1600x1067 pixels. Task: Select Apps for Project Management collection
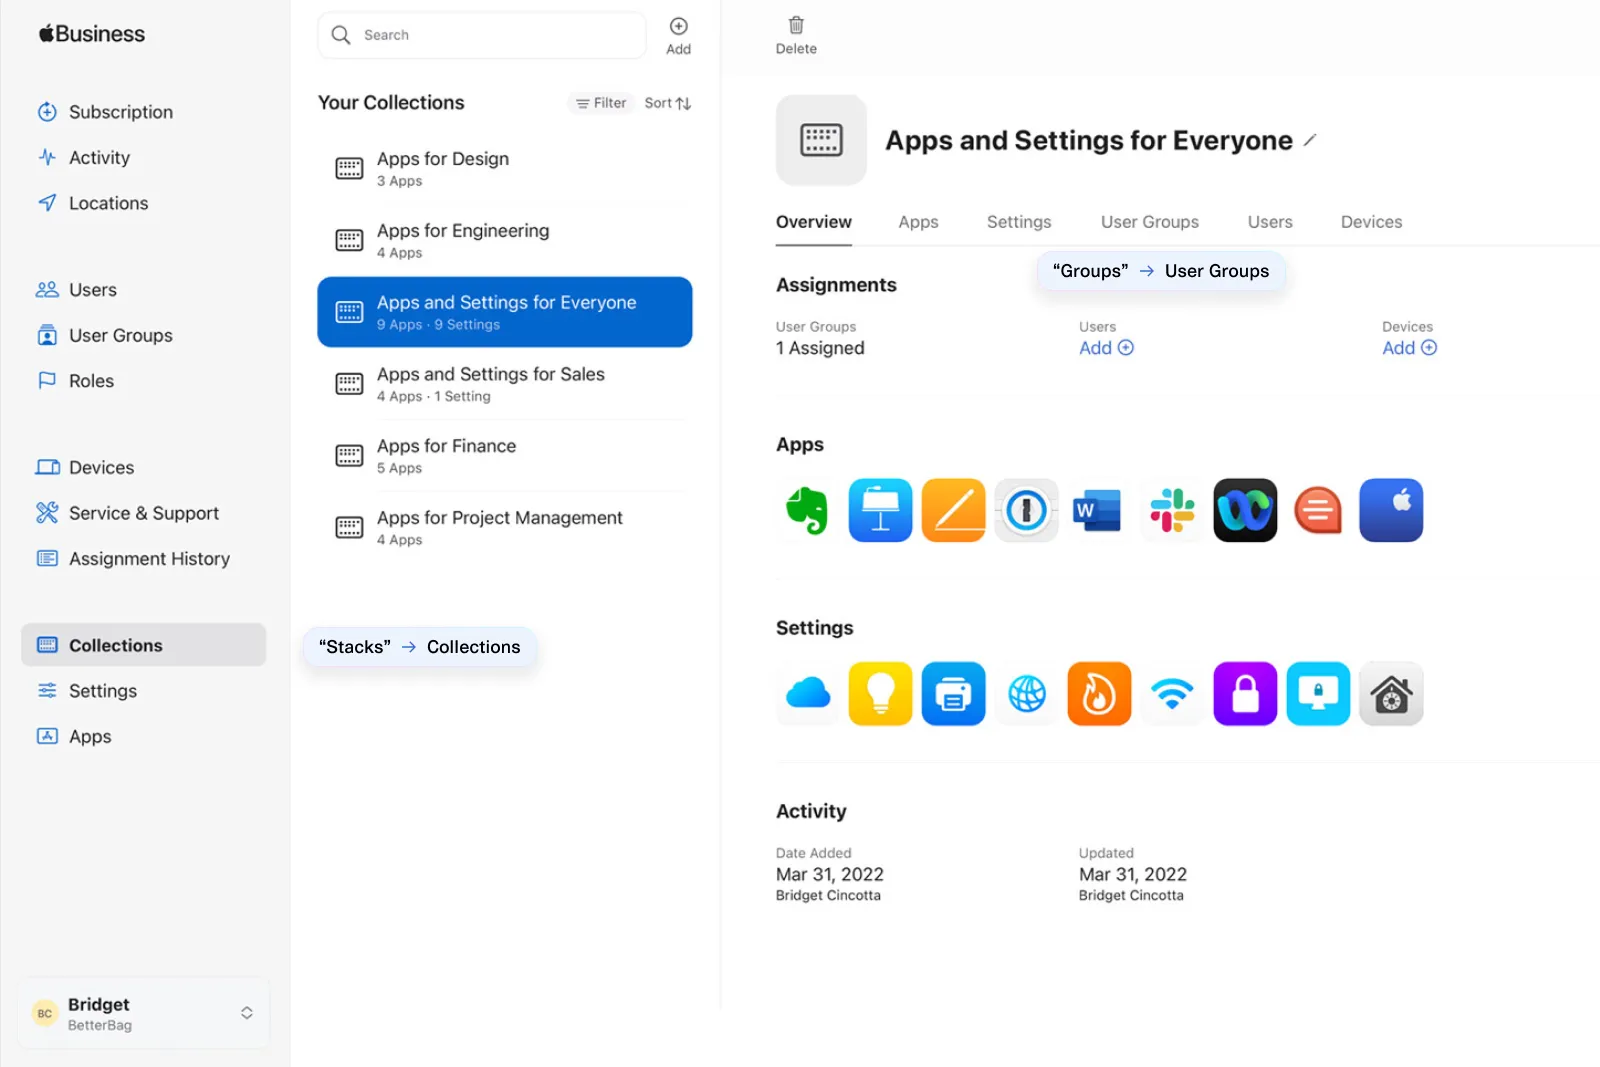tap(505, 528)
